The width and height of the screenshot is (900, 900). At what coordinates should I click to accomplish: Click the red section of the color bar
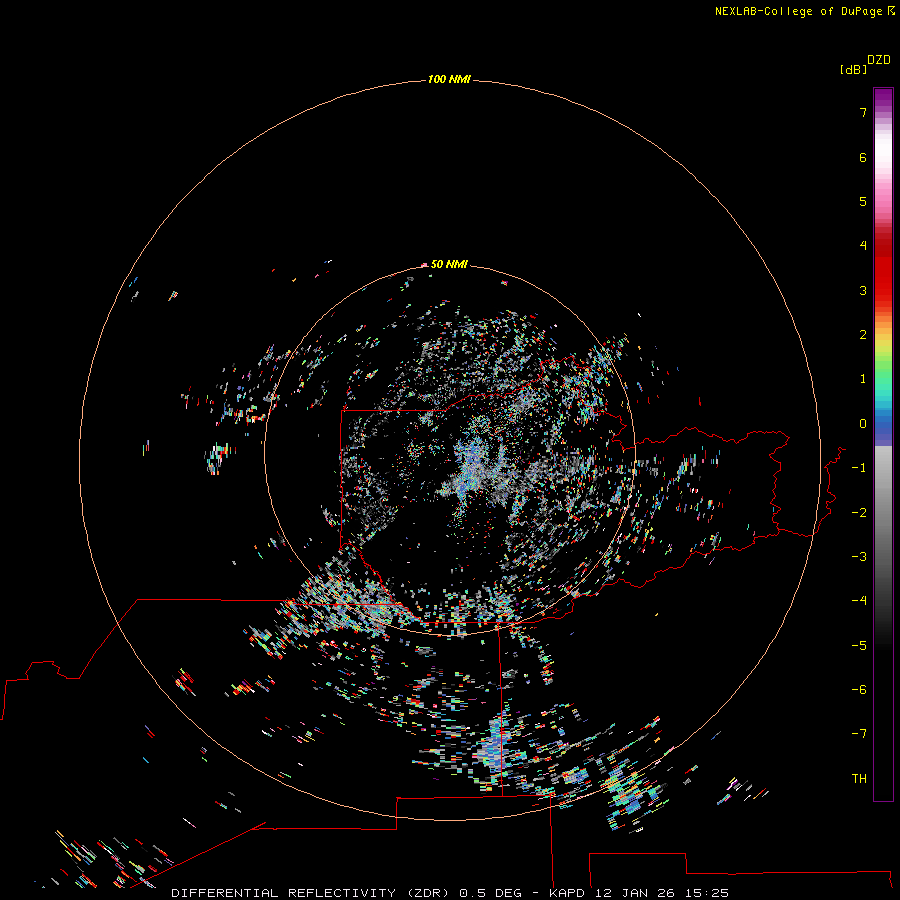tap(883, 267)
